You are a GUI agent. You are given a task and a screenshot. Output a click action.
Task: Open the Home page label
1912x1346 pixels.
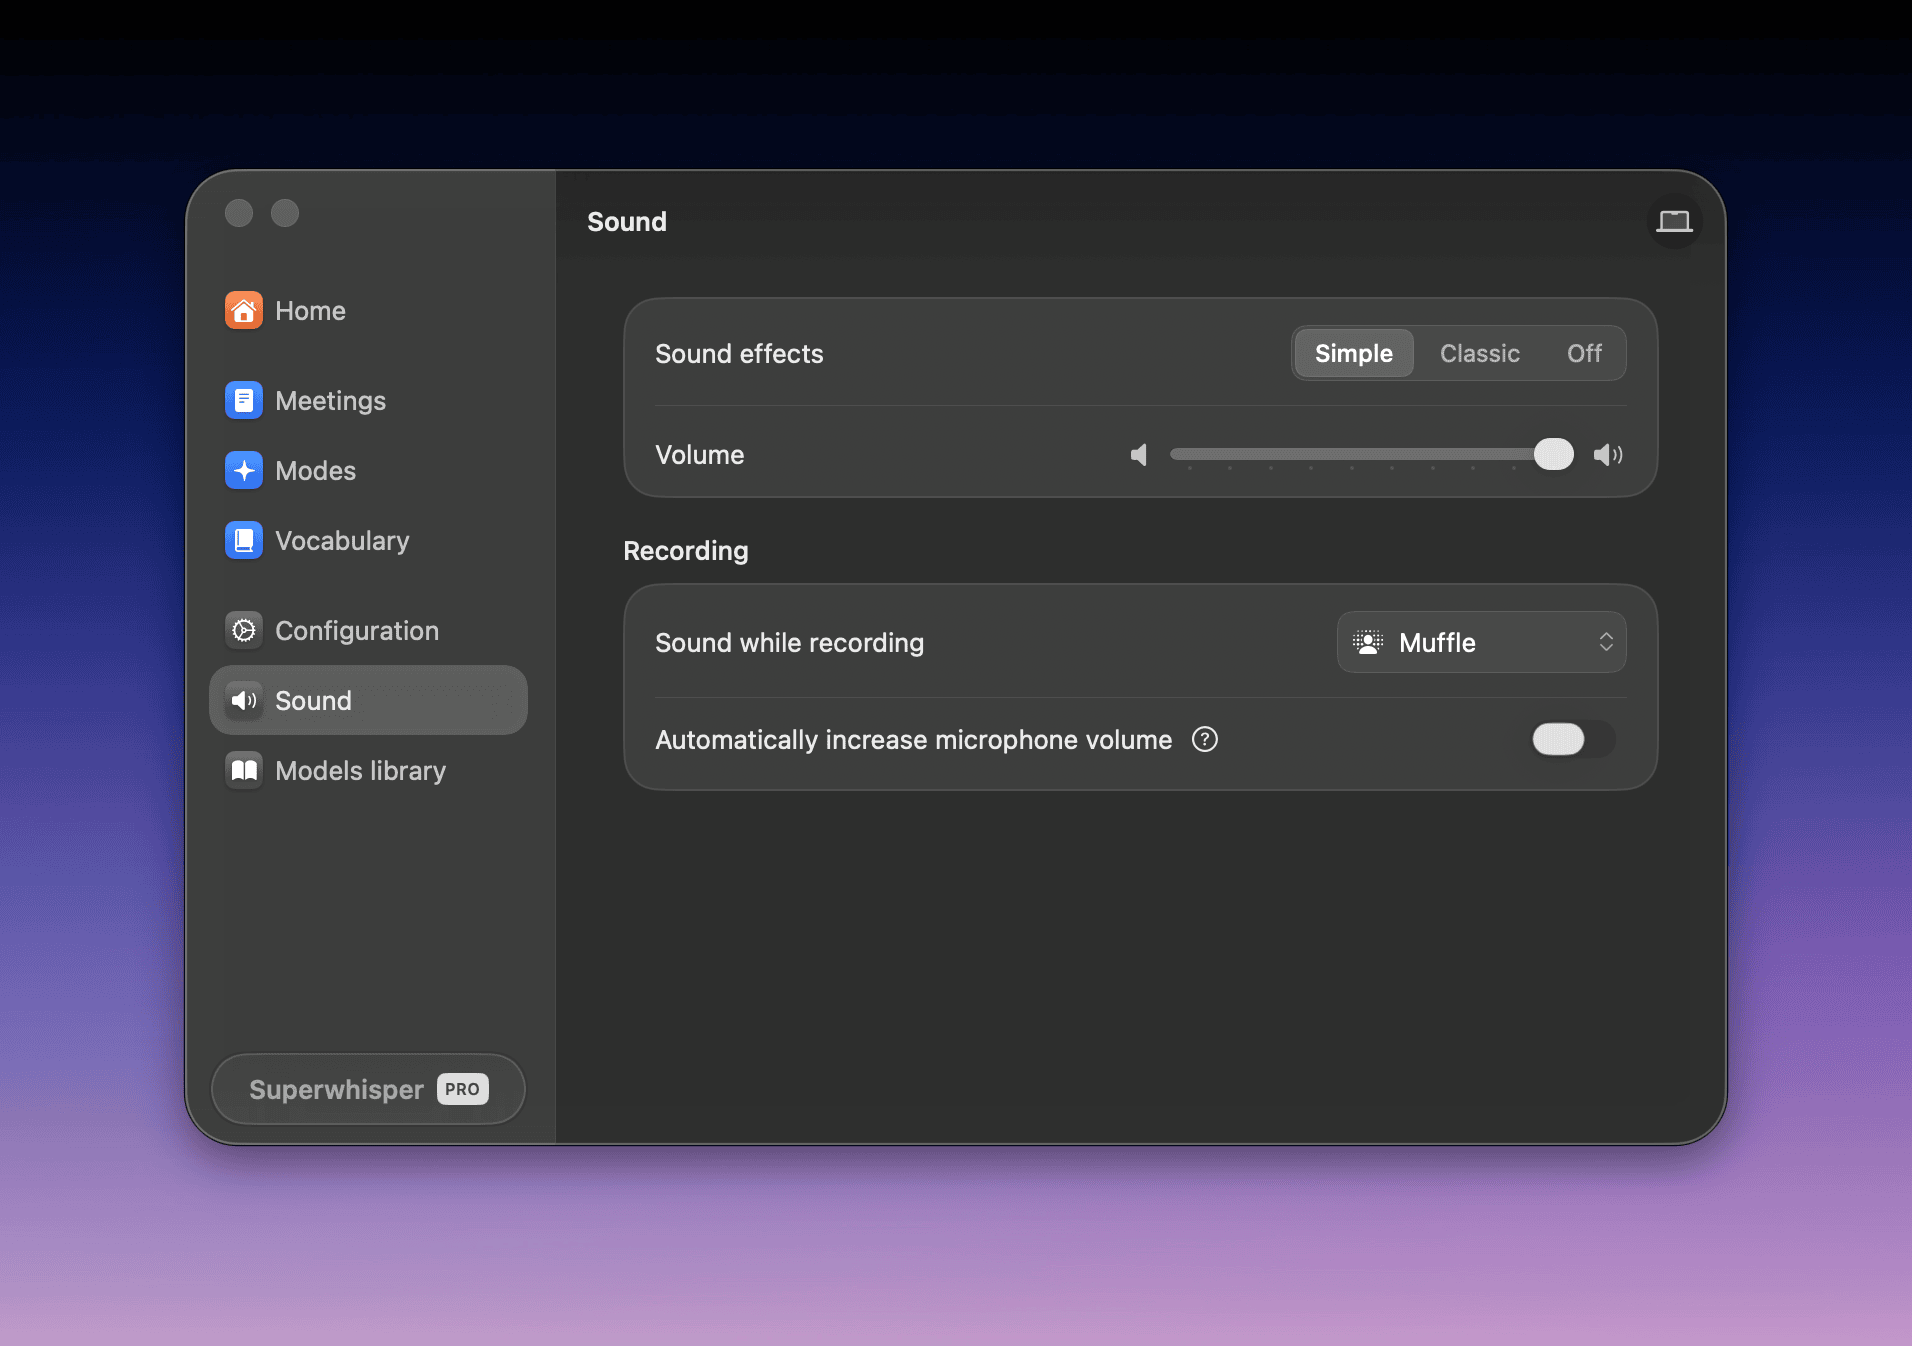point(310,311)
